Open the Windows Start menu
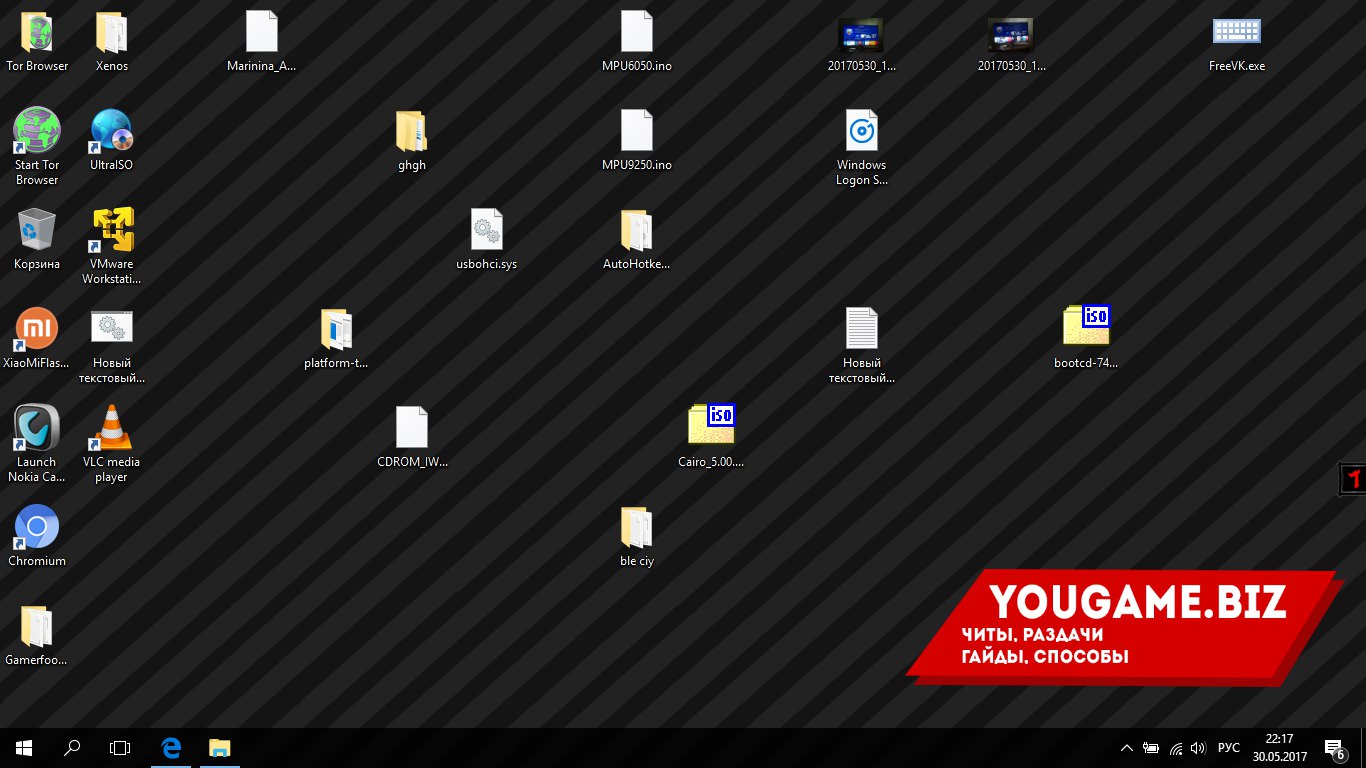This screenshot has height=768, width=1366. pyautogui.click(x=24, y=748)
